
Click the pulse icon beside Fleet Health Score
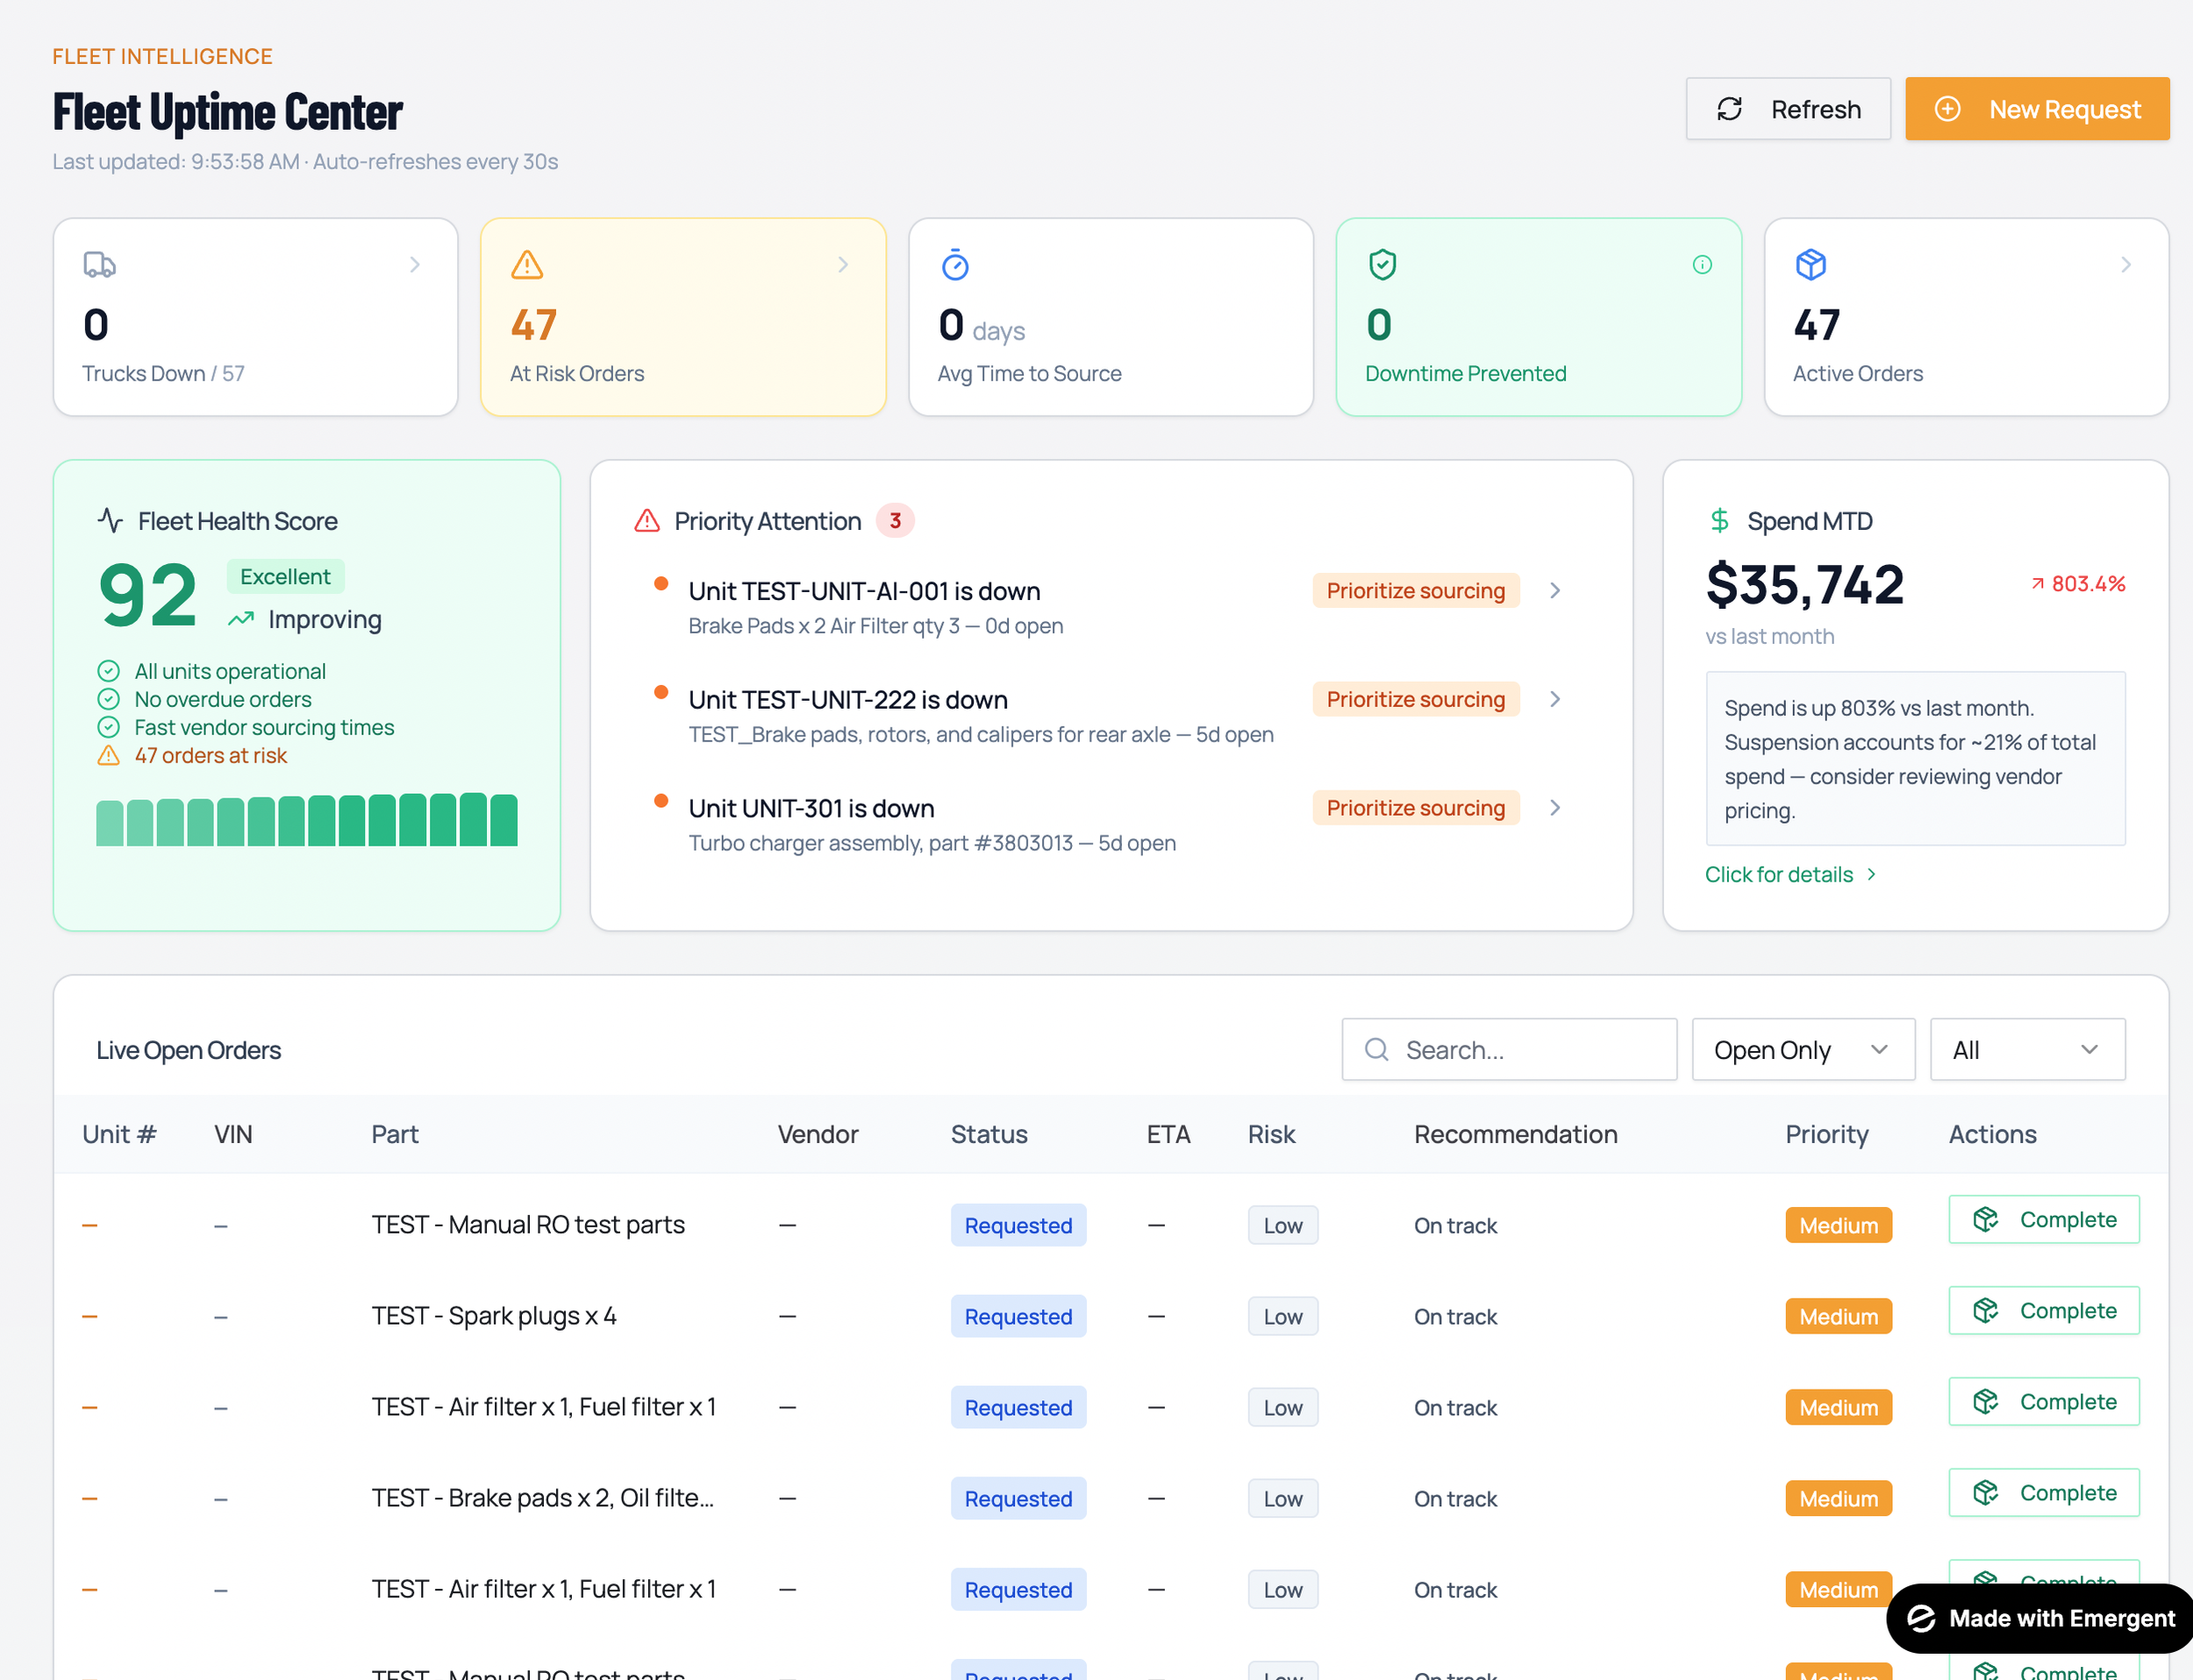(110, 520)
